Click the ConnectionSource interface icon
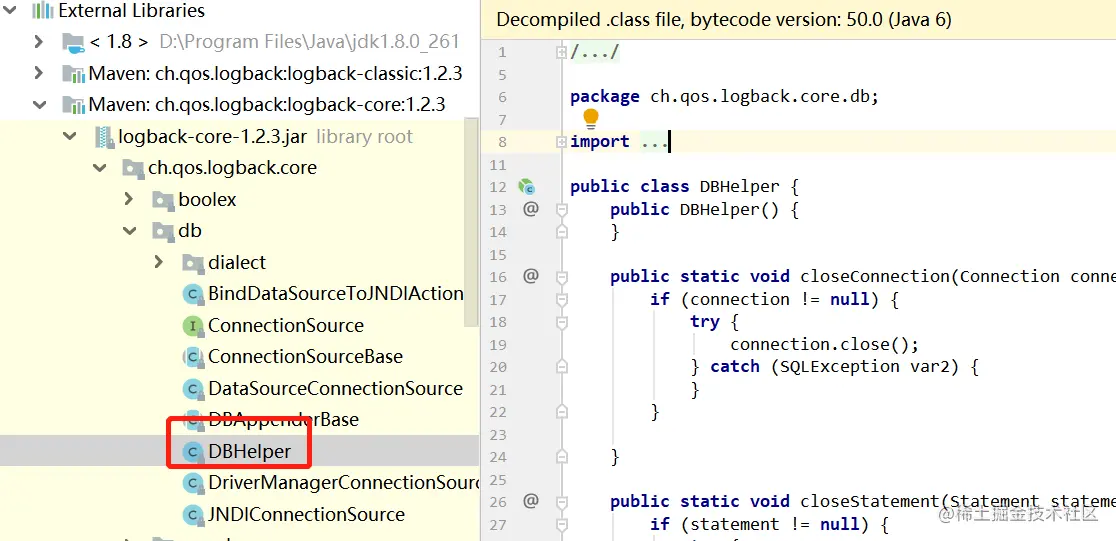 point(193,326)
